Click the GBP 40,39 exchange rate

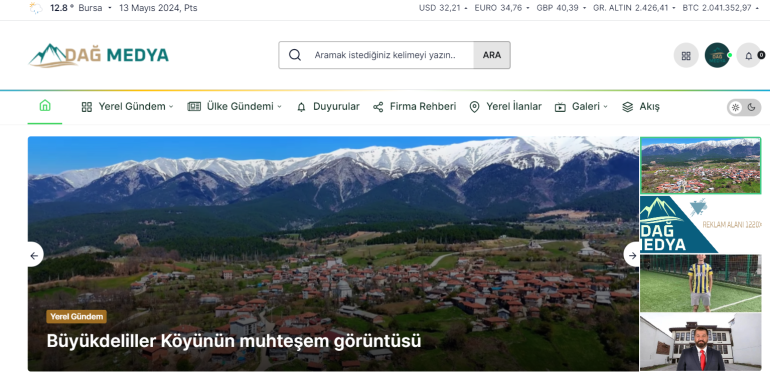coord(557,8)
